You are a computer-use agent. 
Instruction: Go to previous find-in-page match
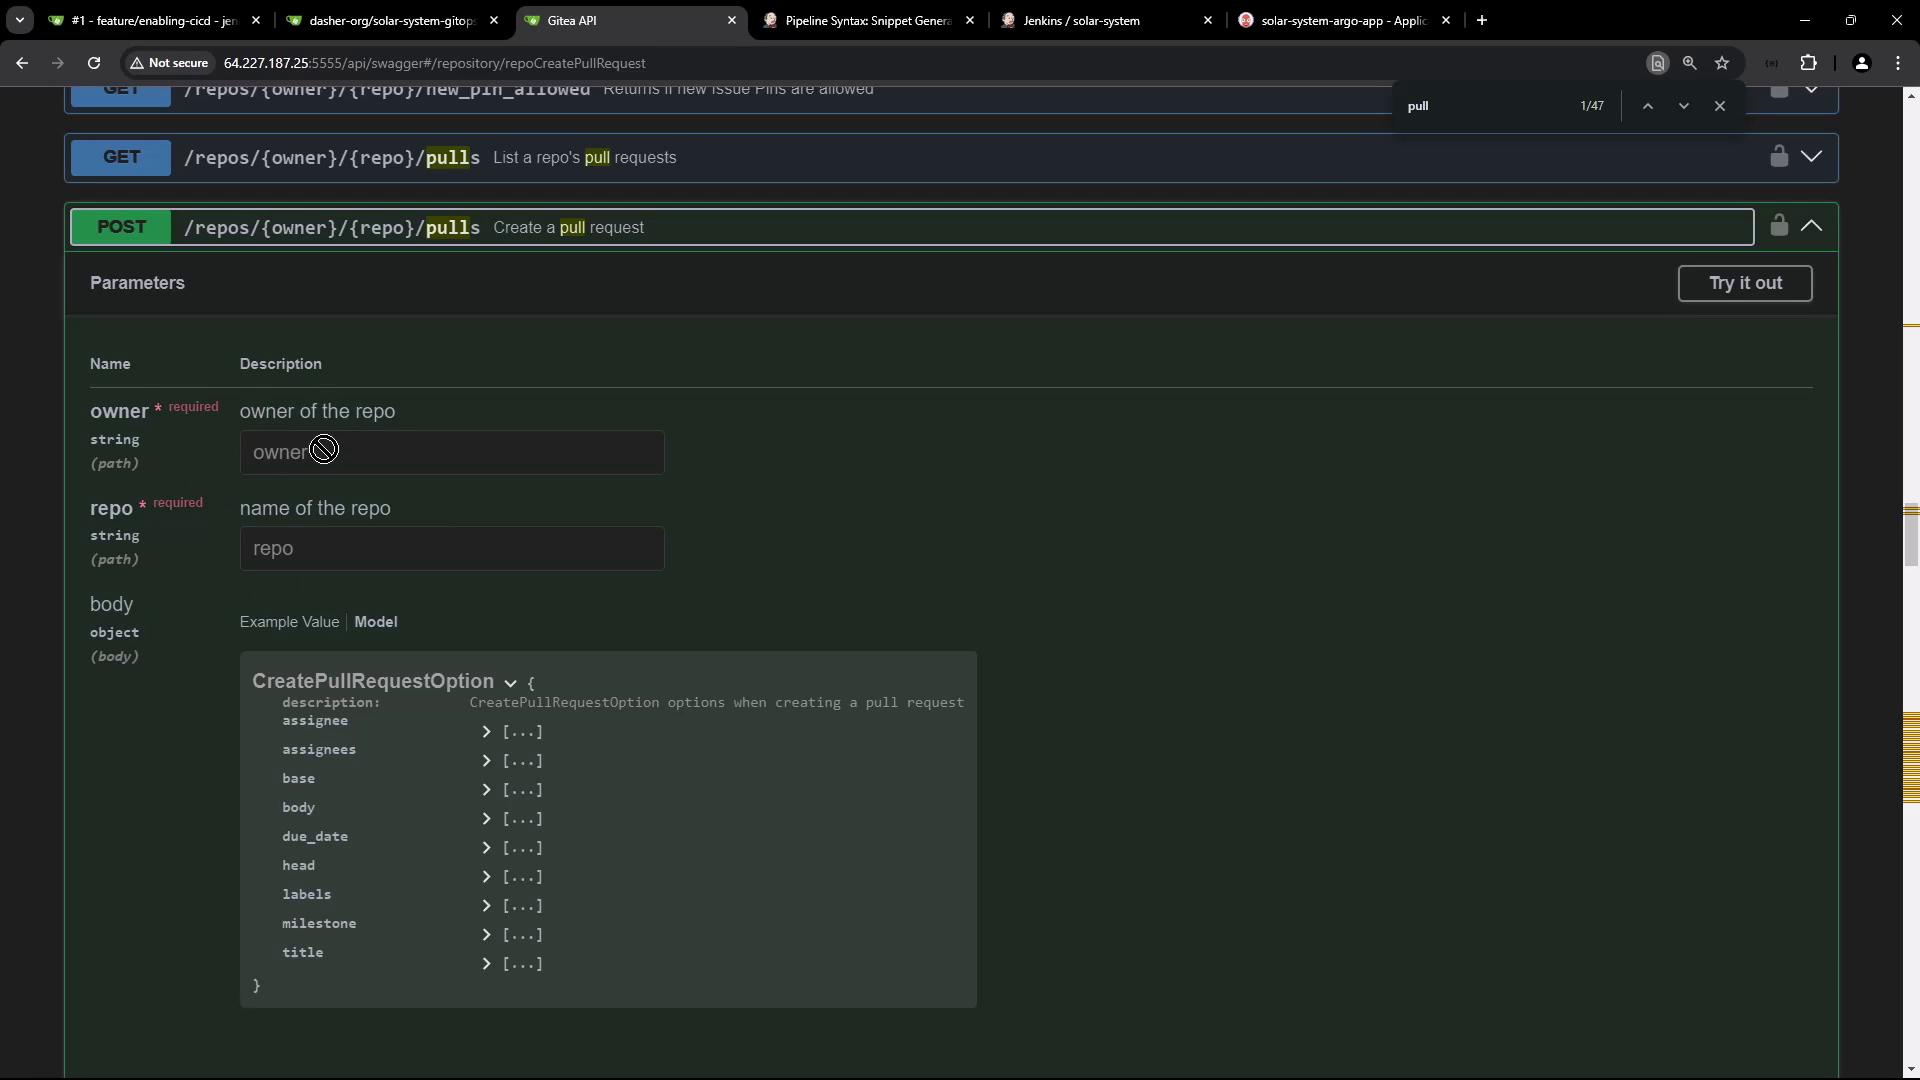[1648, 106]
